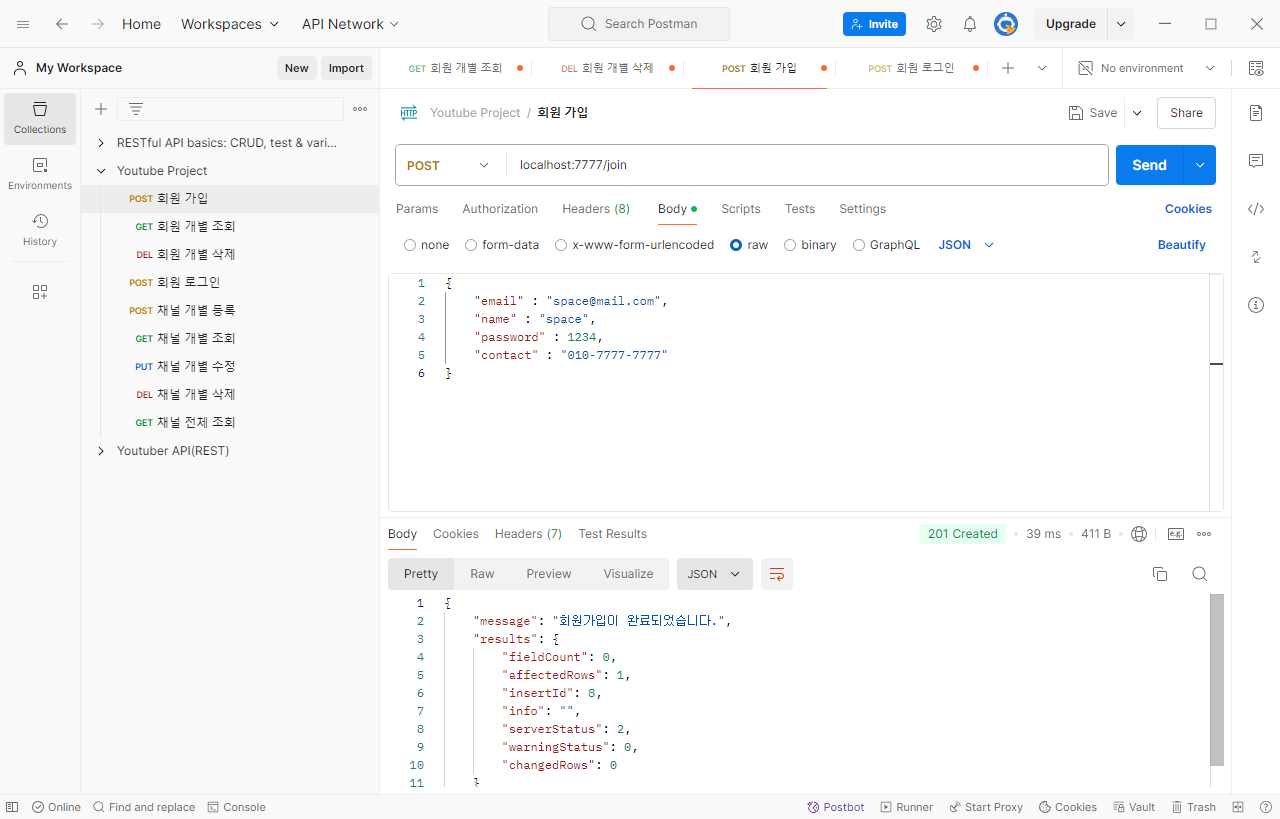The image size is (1280, 819).
Task: Open the Send button options arrow
Action: [x=1200, y=165]
